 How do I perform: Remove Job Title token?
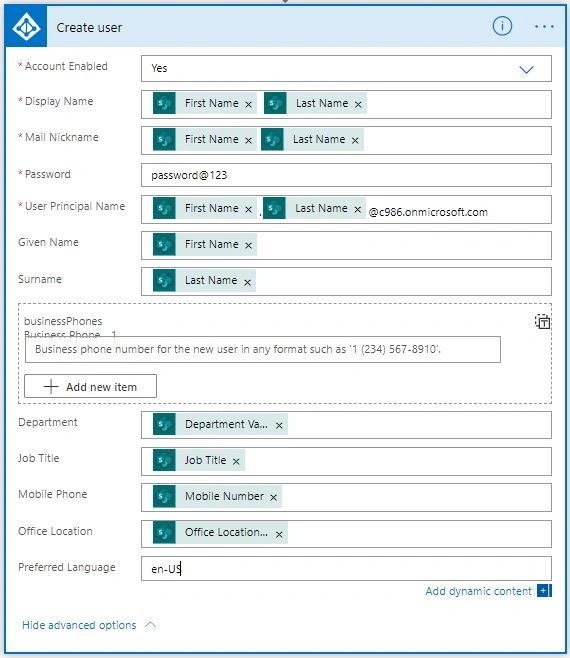(x=236, y=462)
